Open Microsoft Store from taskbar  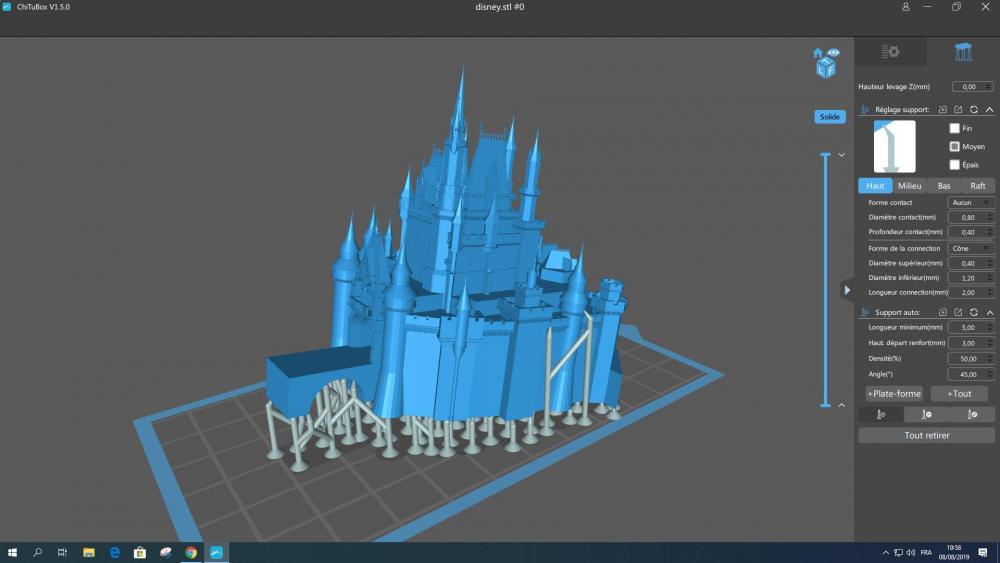click(140, 553)
